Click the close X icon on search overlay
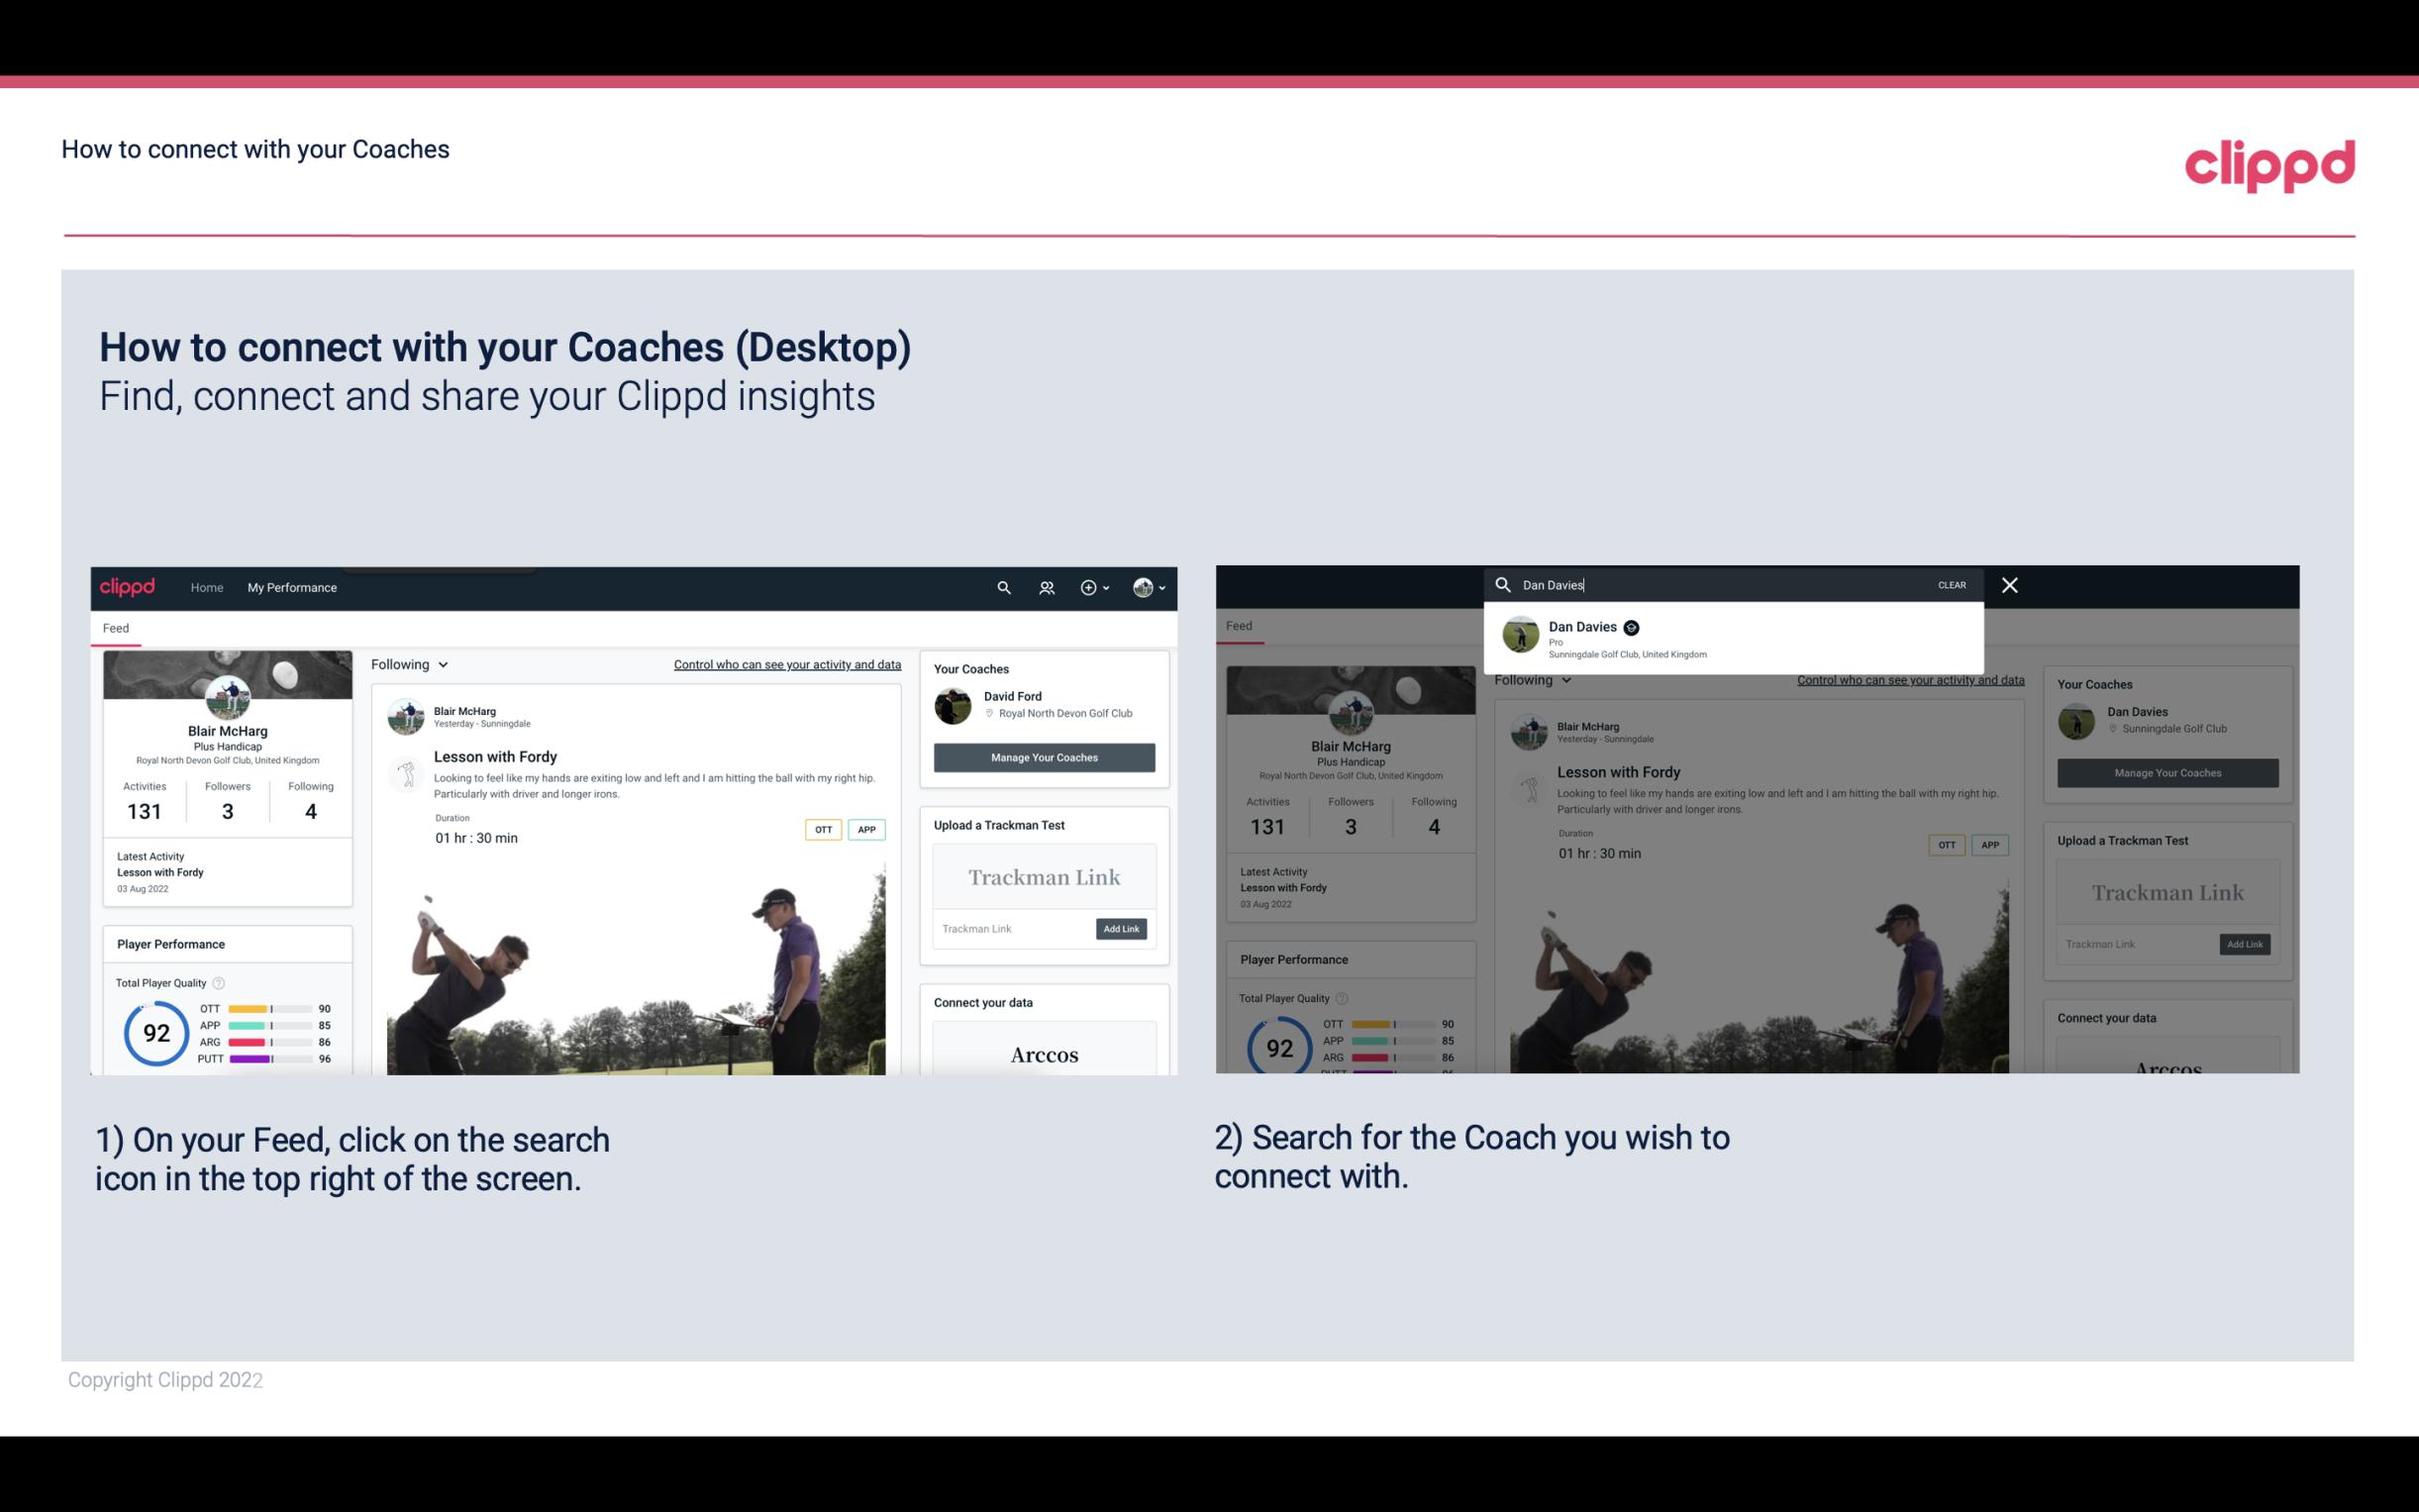This screenshot has height=1512, width=2419. click(x=2008, y=583)
